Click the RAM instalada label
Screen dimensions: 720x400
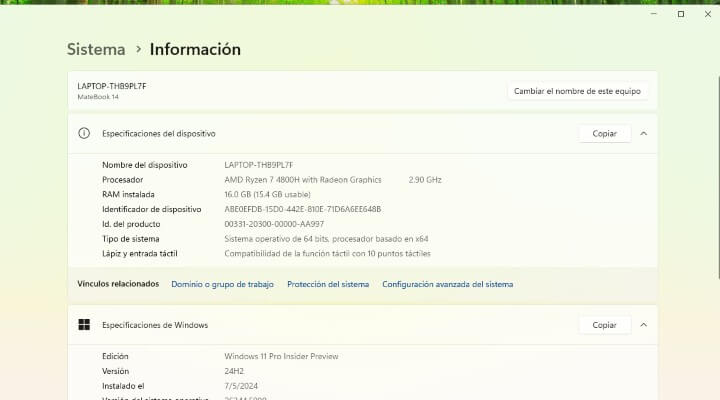[x=128, y=194]
